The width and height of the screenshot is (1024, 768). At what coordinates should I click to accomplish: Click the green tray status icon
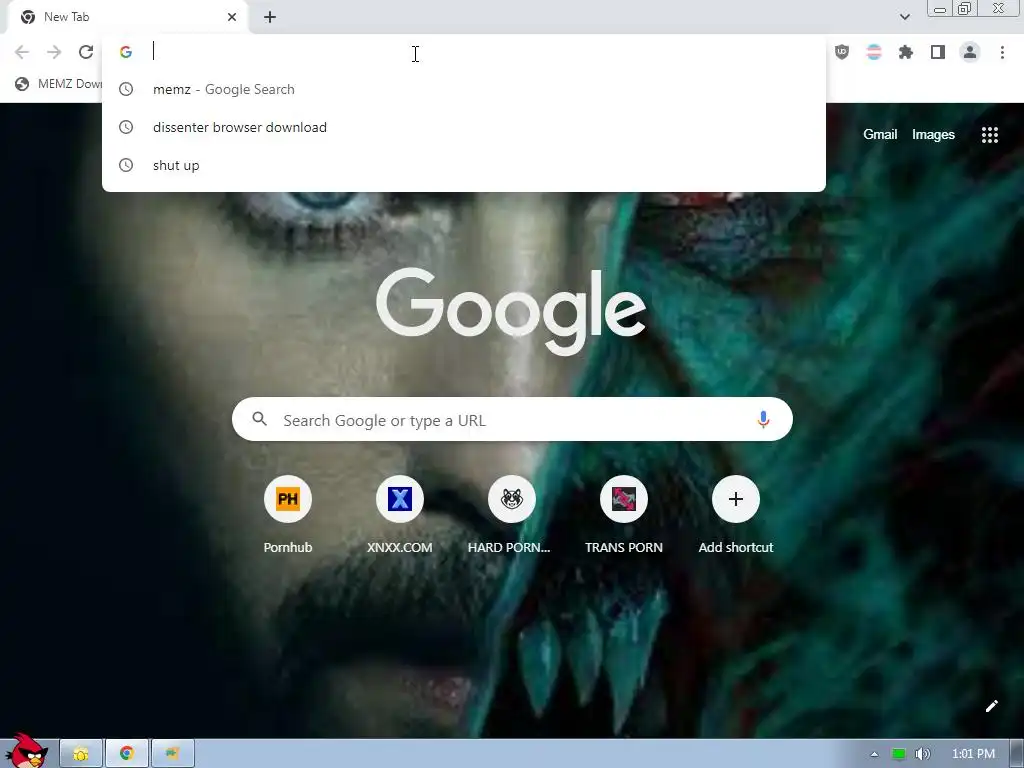point(899,754)
